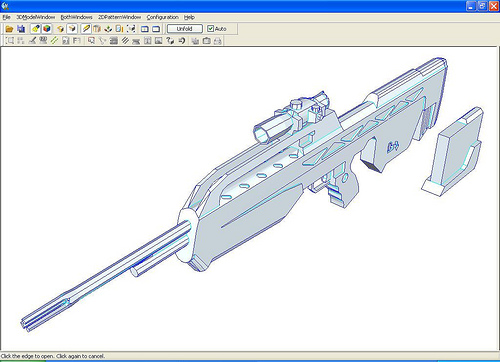Click the open folder icon in toolbar
Image resolution: width=500 pixels, height=362 pixels.
(x=9, y=29)
